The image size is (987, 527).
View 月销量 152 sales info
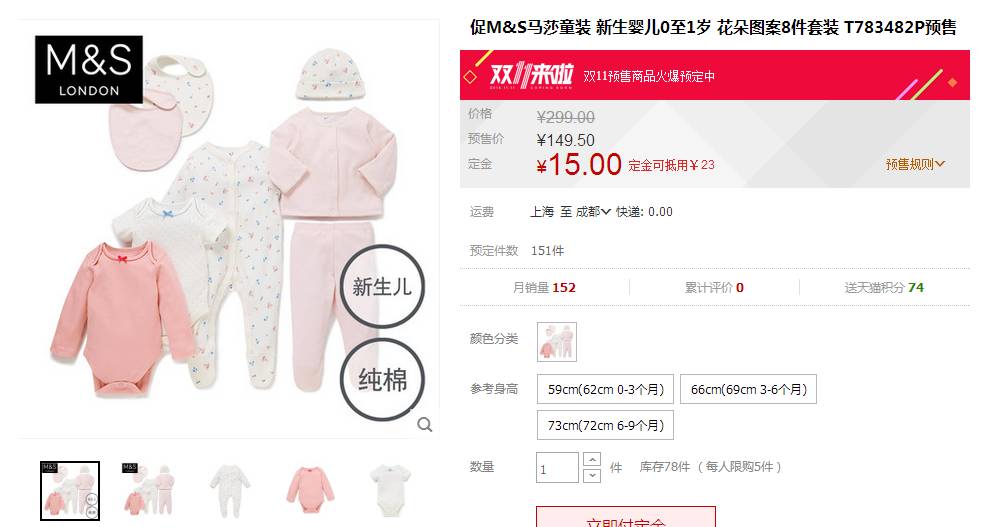(x=544, y=288)
